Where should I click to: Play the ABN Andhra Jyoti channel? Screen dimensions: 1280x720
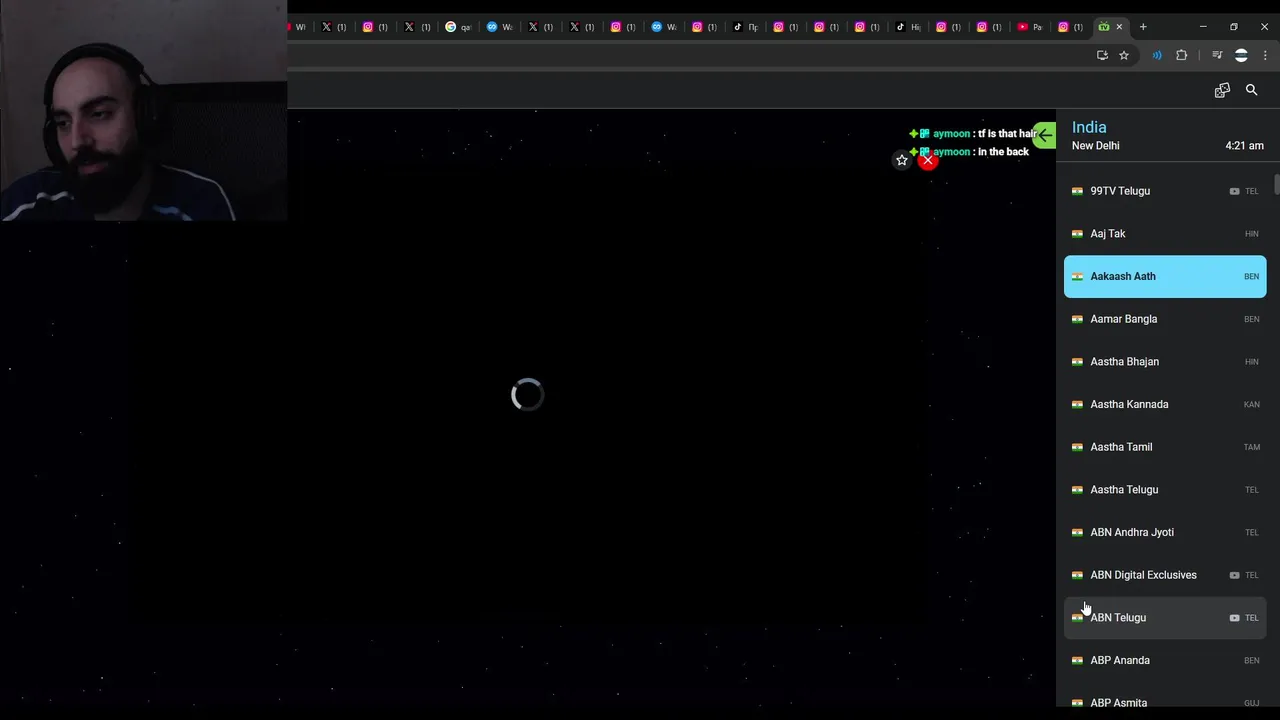pyautogui.click(x=1165, y=532)
